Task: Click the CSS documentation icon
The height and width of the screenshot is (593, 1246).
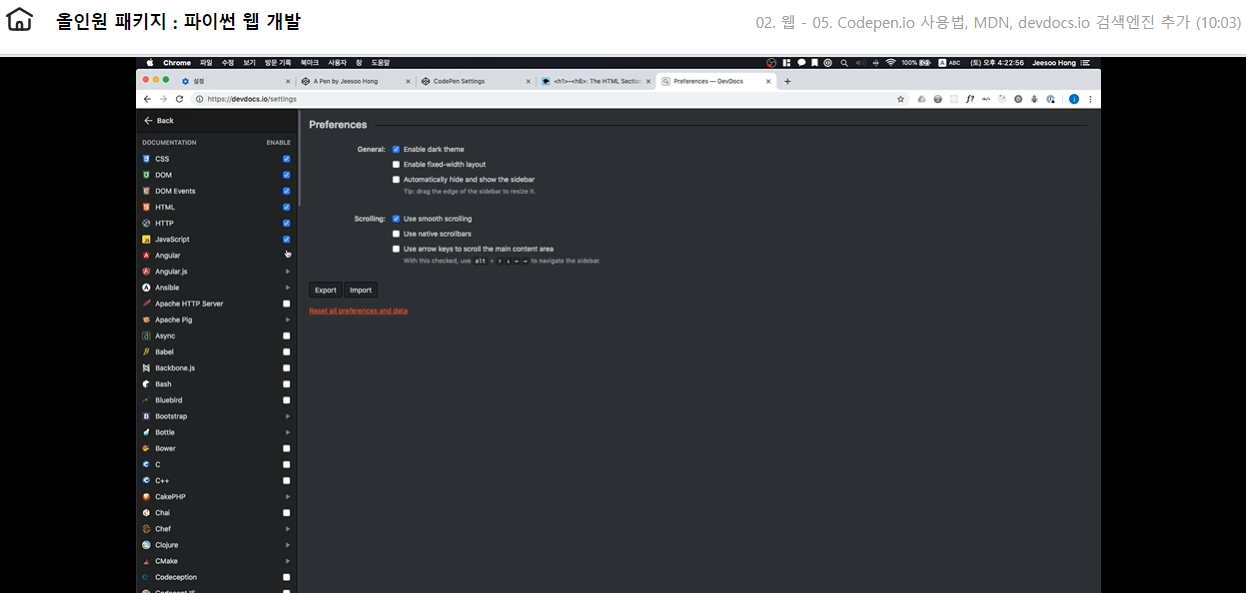Action: coord(146,159)
